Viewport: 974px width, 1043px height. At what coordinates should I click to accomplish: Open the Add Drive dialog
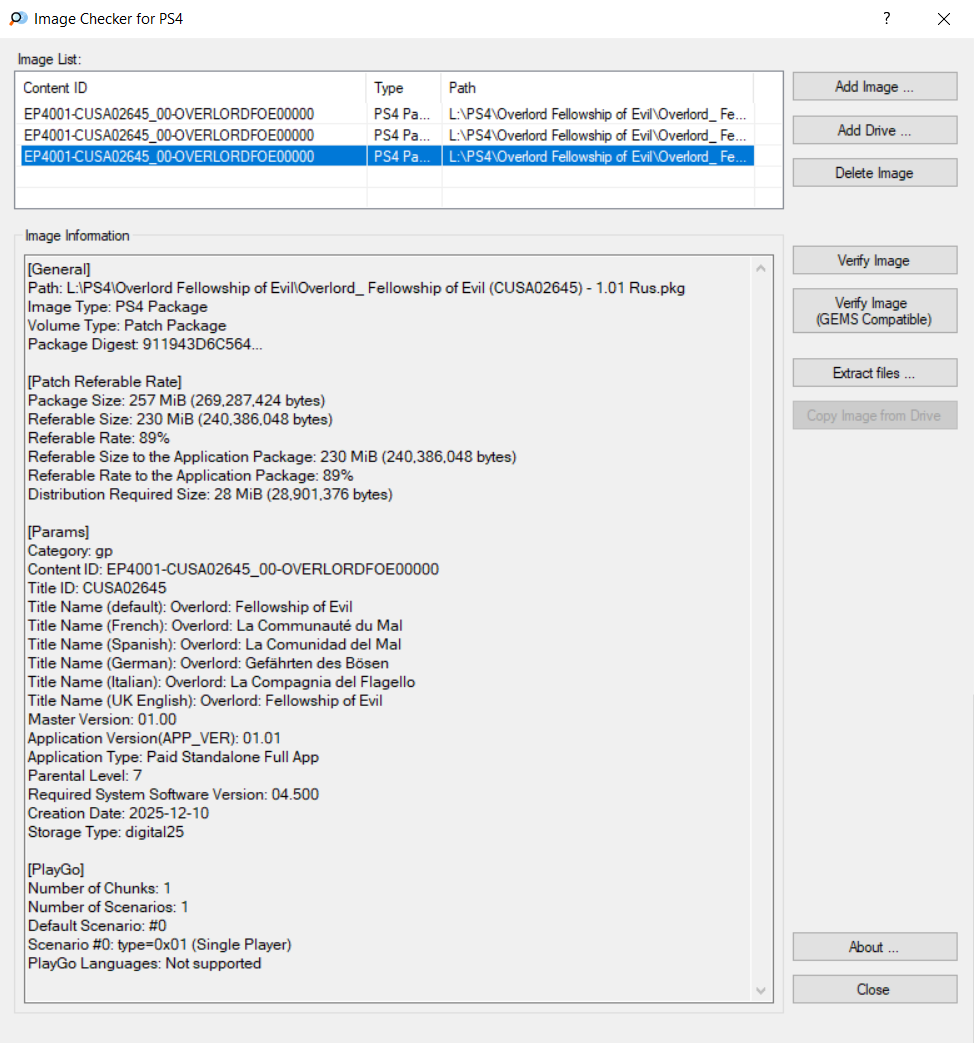pyautogui.click(x=874, y=130)
